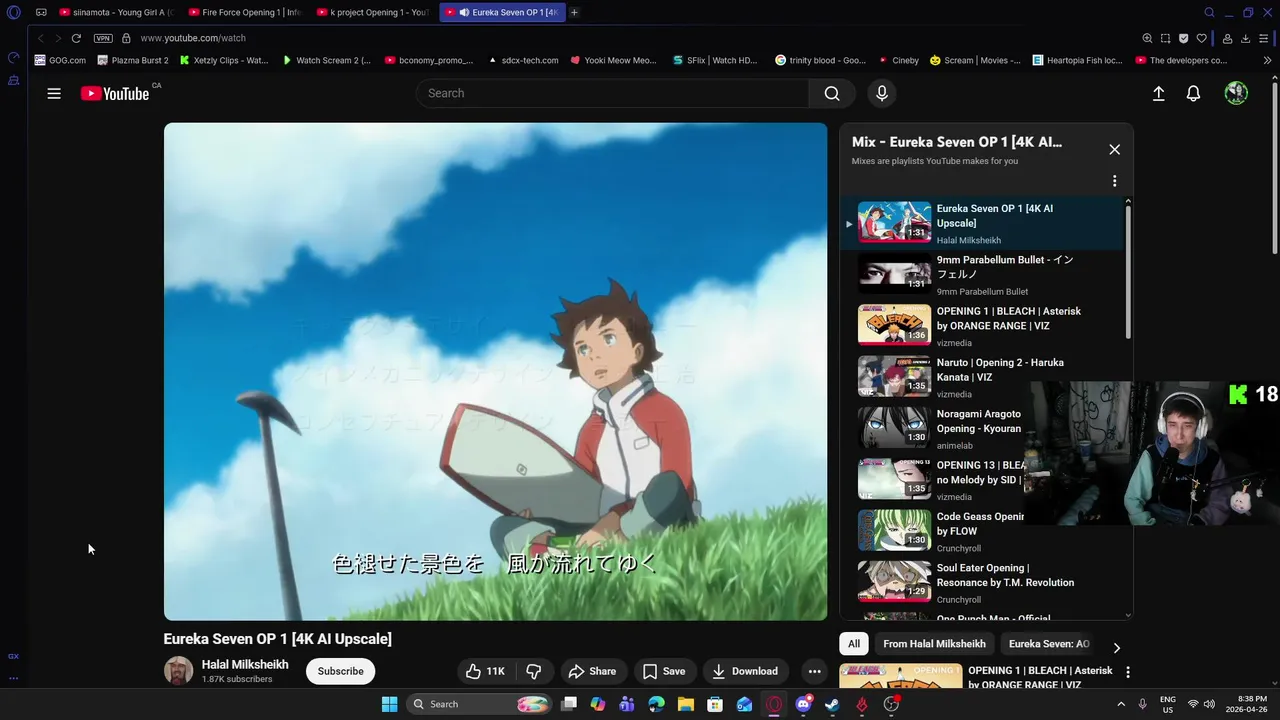The image size is (1280, 720).
Task: Open Opera easy setup menu
Action: [x=1265, y=38]
